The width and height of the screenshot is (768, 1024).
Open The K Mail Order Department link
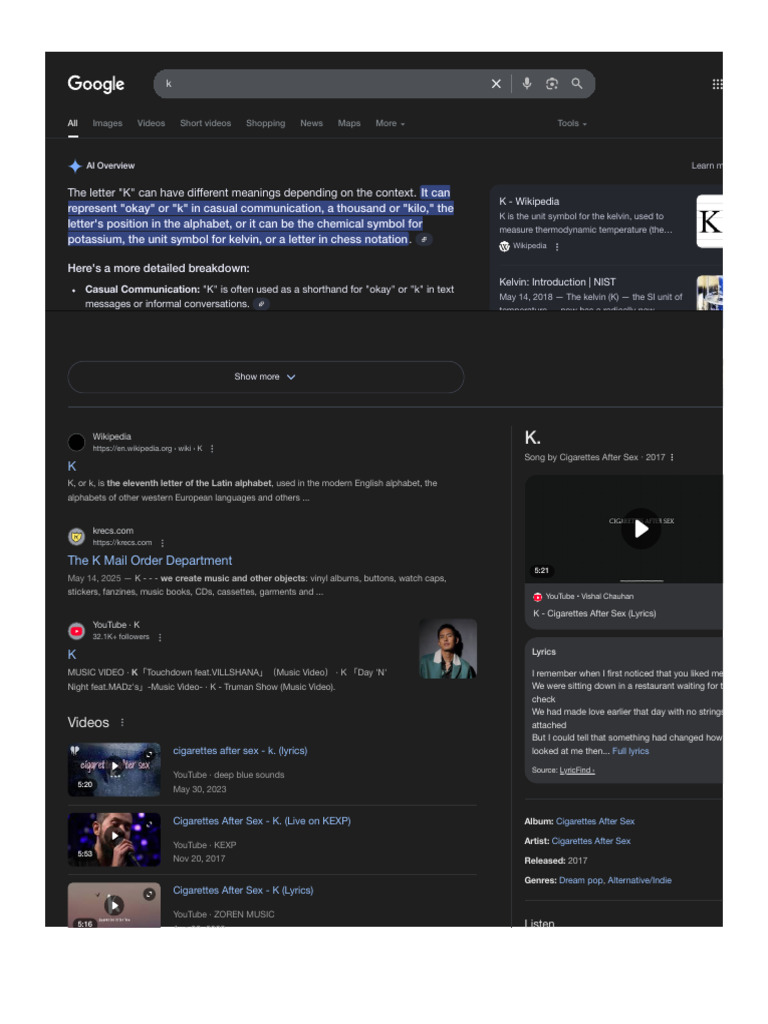point(150,560)
